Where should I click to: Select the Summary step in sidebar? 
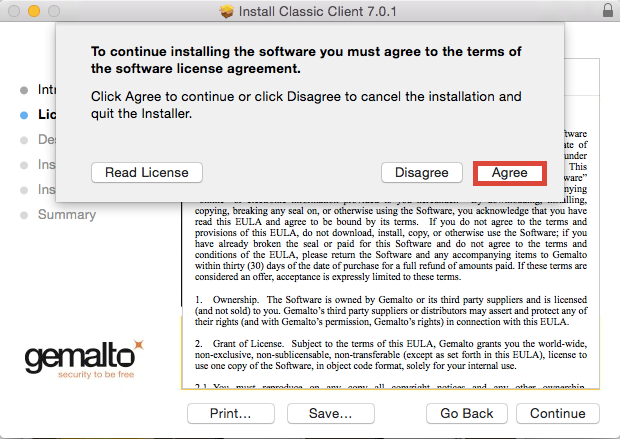coord(67,214)
